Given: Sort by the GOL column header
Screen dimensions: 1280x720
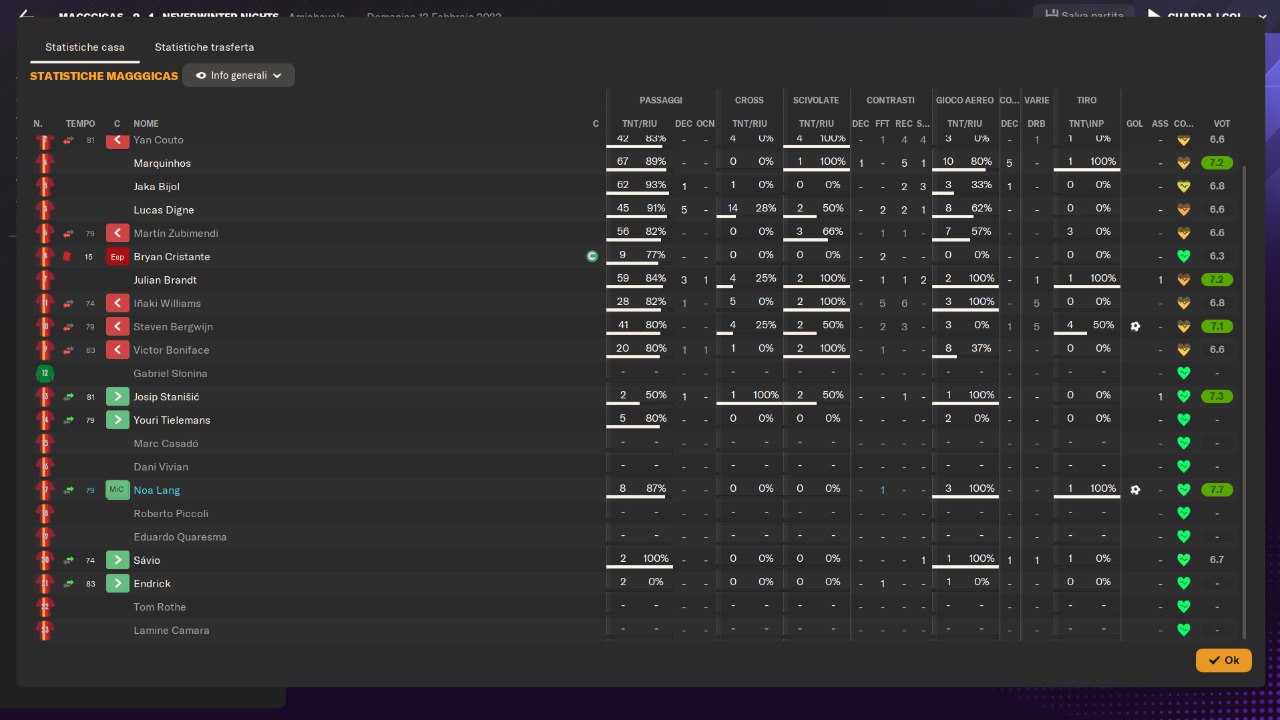Looking at the screenshot, I should (1135, 124).
